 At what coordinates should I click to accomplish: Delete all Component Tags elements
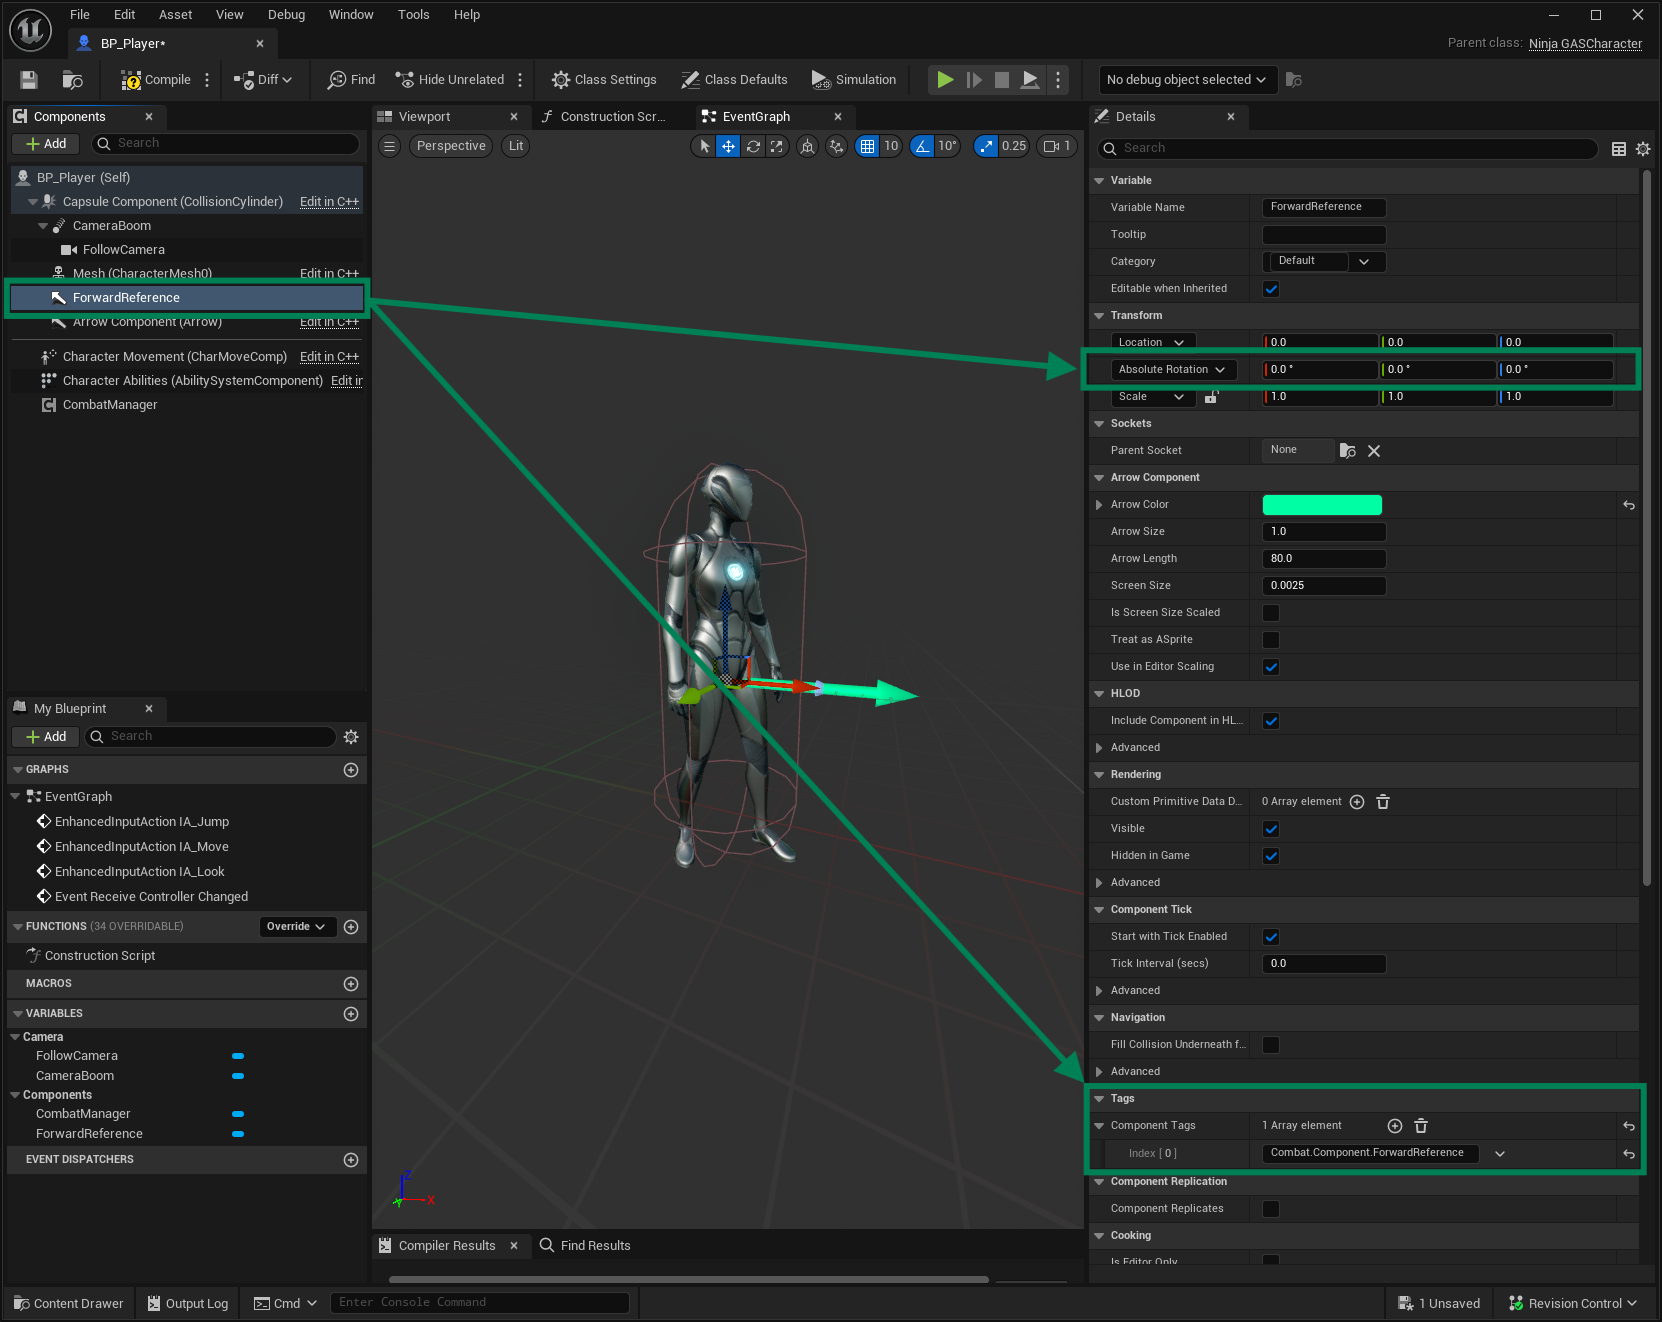pyautogui.click(x=1421, y=1126)
